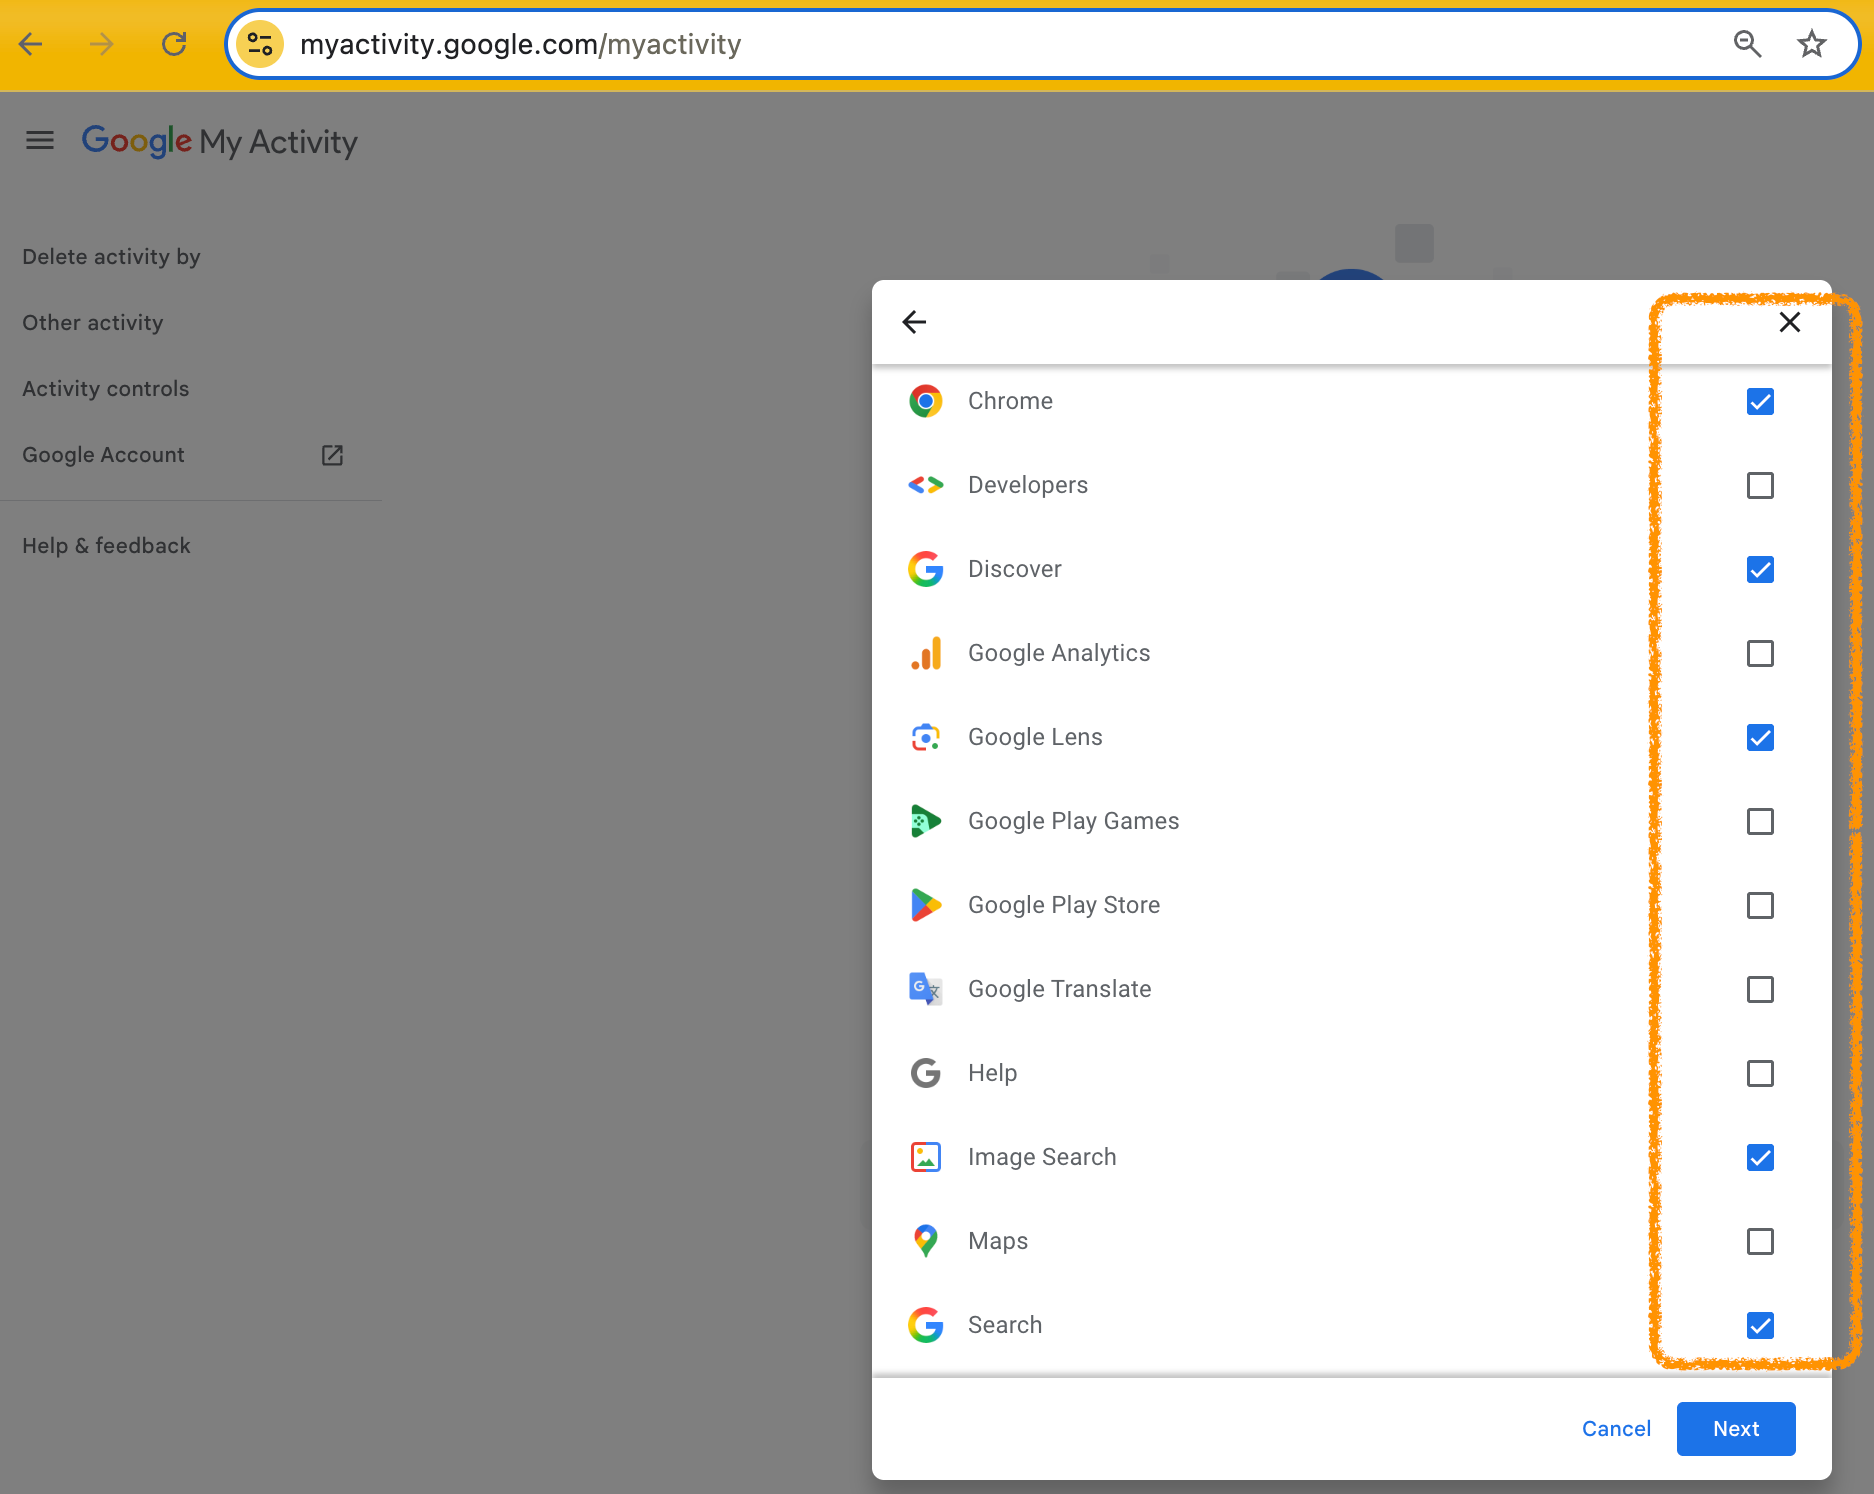Screen dimensions: 1874x1494
Task: Click the Cancel button
Action: coord(1616,1429)
